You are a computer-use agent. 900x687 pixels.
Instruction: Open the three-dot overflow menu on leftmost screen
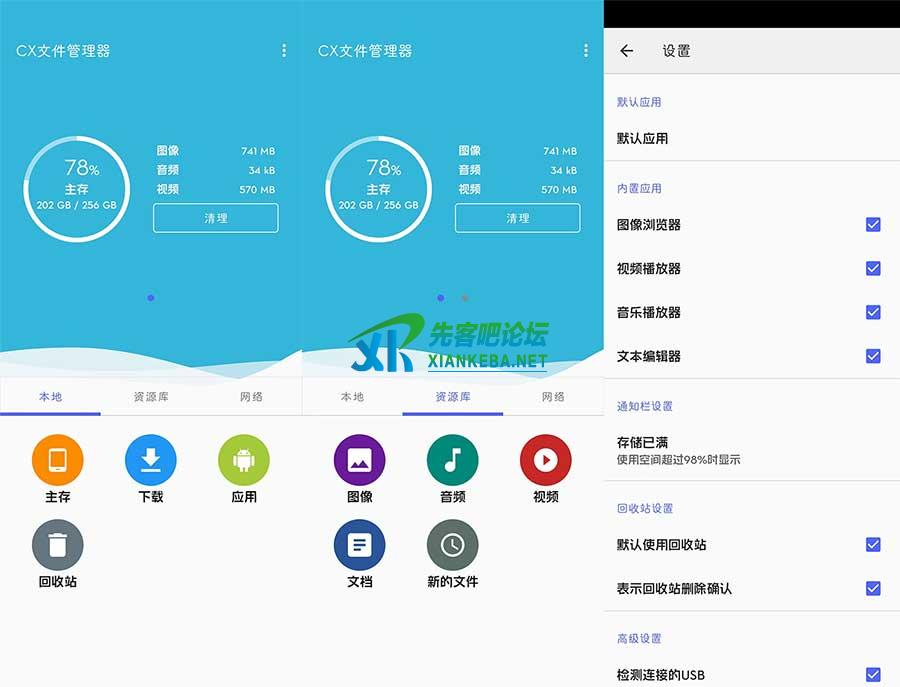click(284, 51)
